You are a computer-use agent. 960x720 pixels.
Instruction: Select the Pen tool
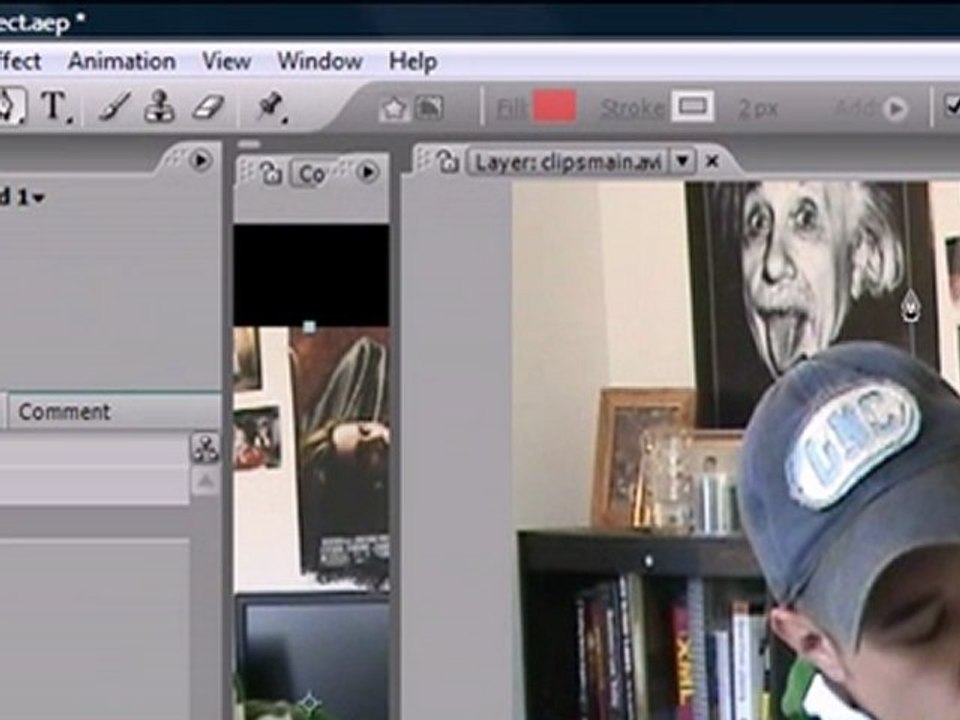(10, 107)
